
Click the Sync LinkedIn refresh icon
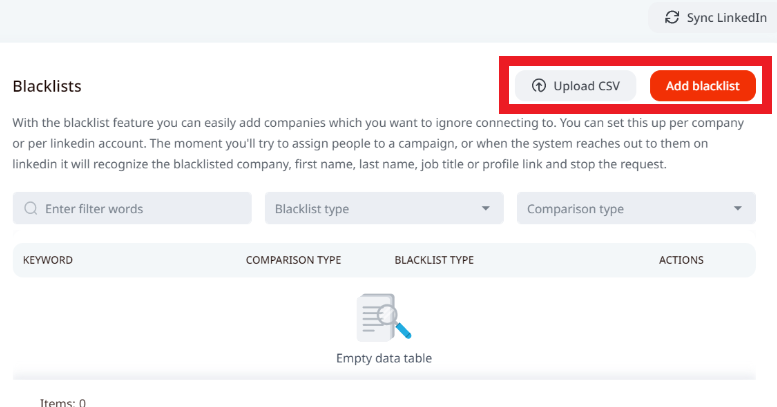pyautogui.click(x=672, y=17)
